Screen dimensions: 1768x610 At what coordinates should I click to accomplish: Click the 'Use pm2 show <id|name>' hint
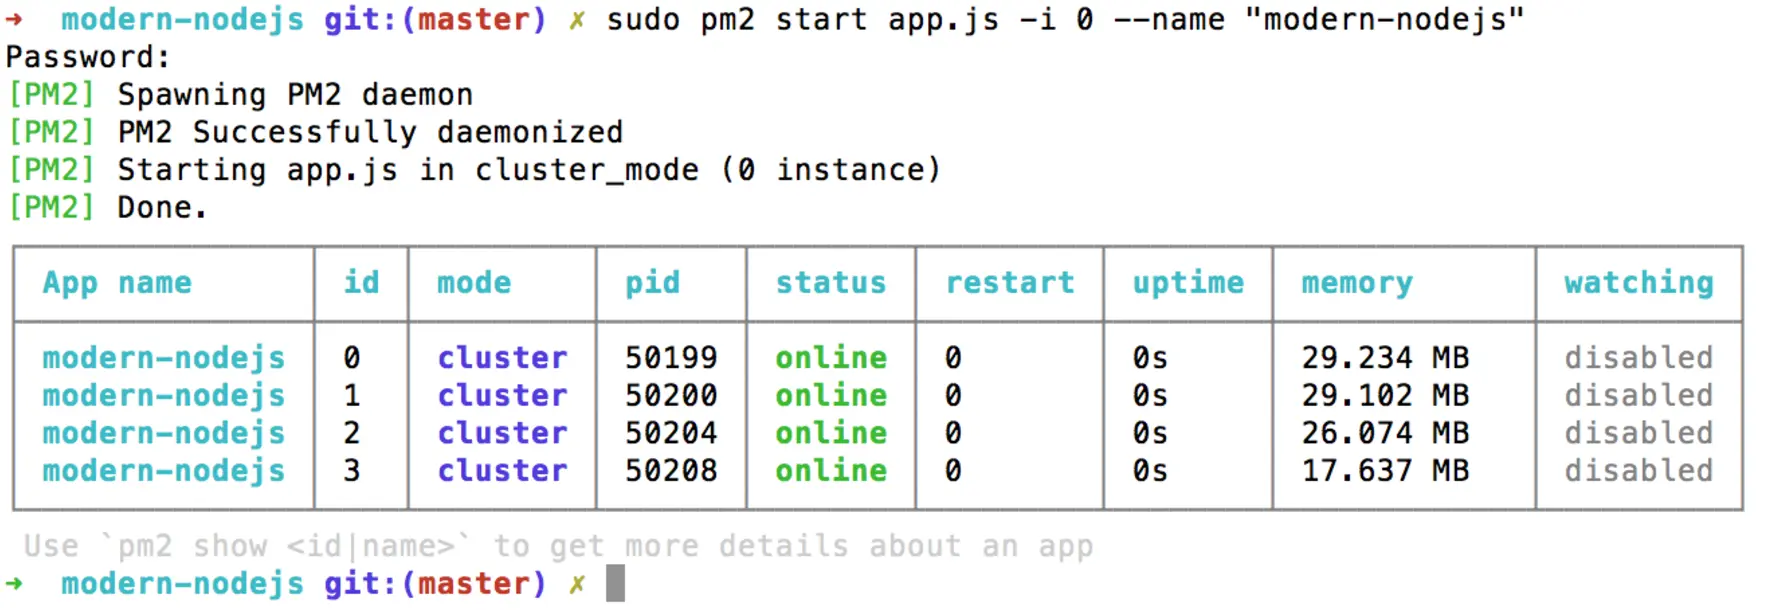coord(558,546)
